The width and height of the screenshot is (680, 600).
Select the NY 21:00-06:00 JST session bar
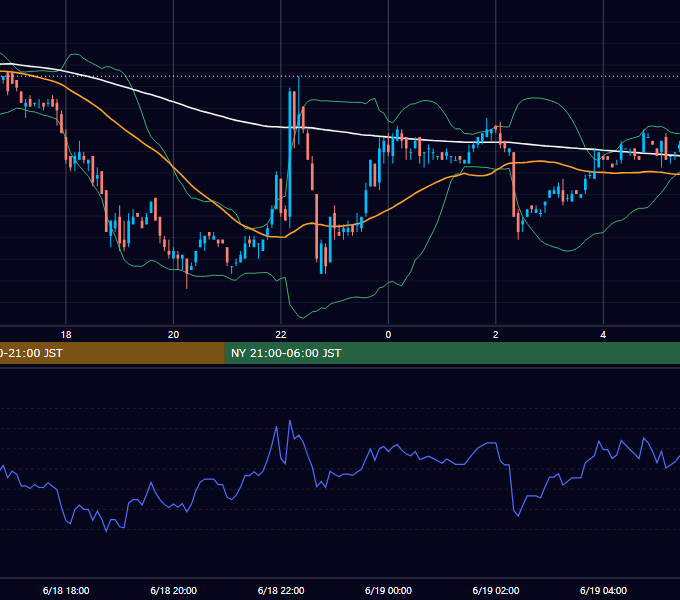(x=452, y=353)
